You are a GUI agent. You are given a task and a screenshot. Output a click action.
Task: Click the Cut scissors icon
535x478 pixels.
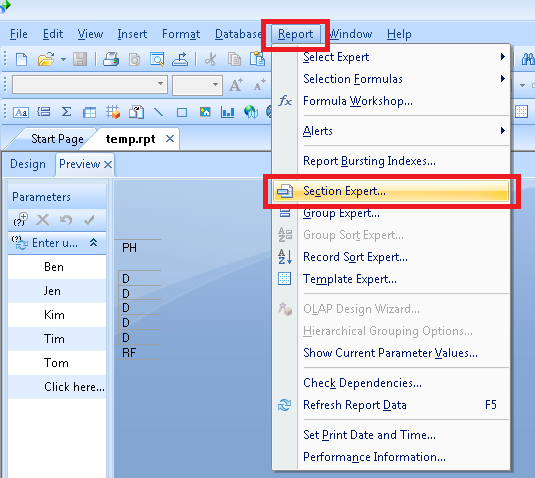click(211, 59)
